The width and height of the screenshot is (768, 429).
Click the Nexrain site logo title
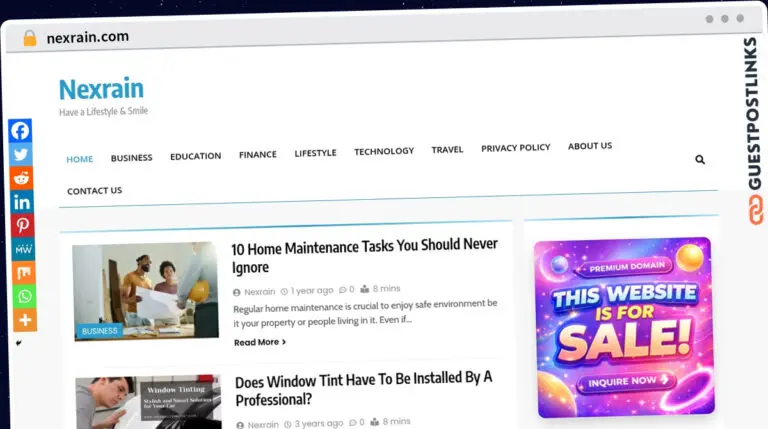pyautogui.click(x=101, y=89)
